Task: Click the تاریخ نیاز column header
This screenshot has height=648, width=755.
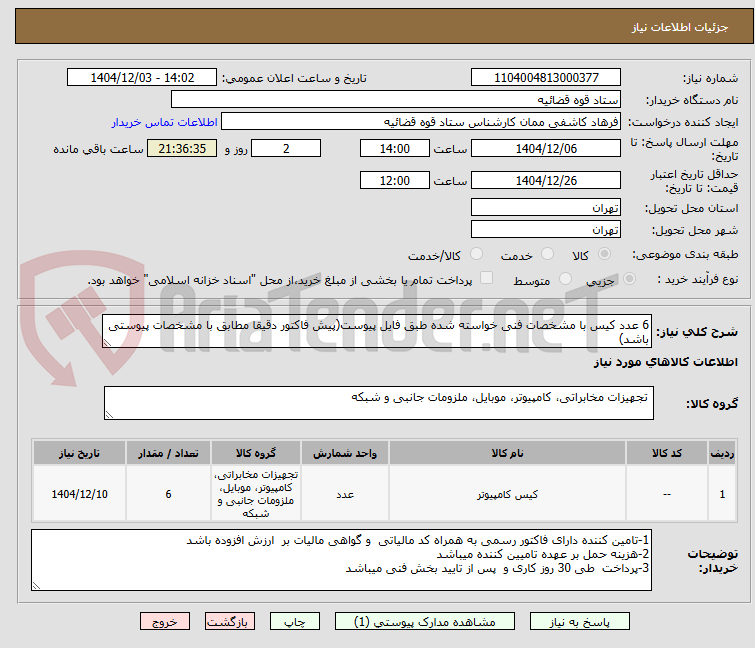Action: pos(79,453)
